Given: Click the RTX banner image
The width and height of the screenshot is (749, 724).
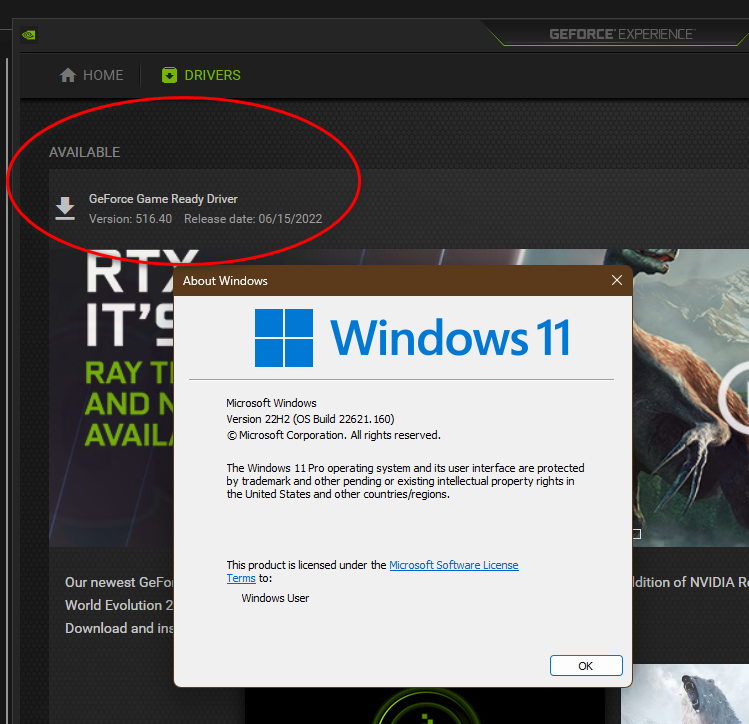Looking at the screenshot, I should (x=112, y=398).
